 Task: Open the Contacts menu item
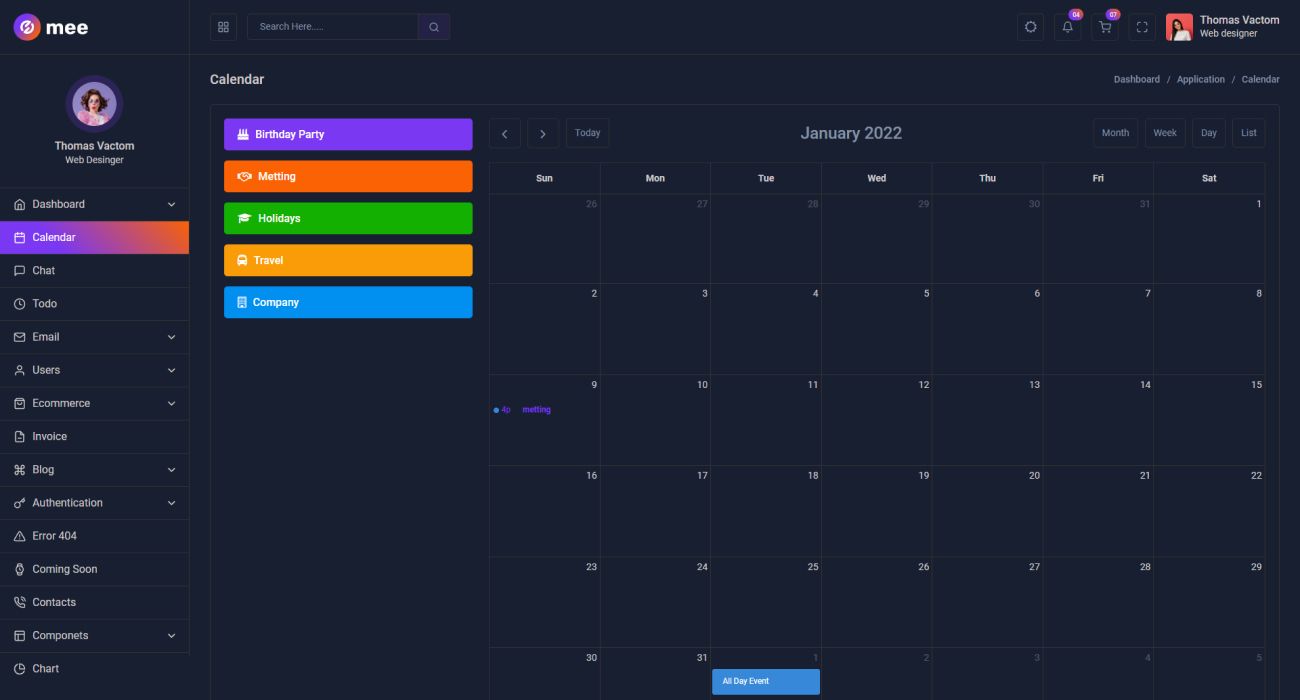94,602
